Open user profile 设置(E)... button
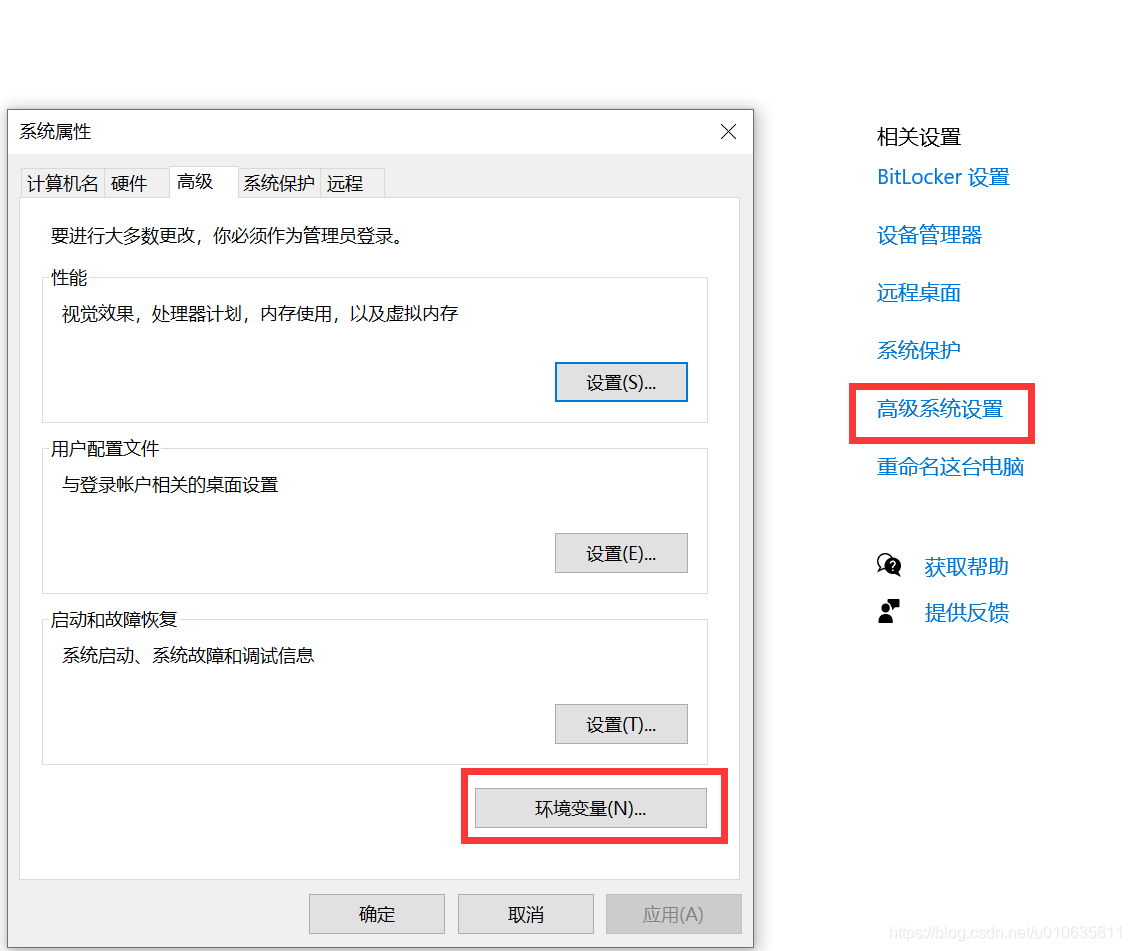Image resolution: width=1131 pixels, height=951 pixels. point(621,553)
